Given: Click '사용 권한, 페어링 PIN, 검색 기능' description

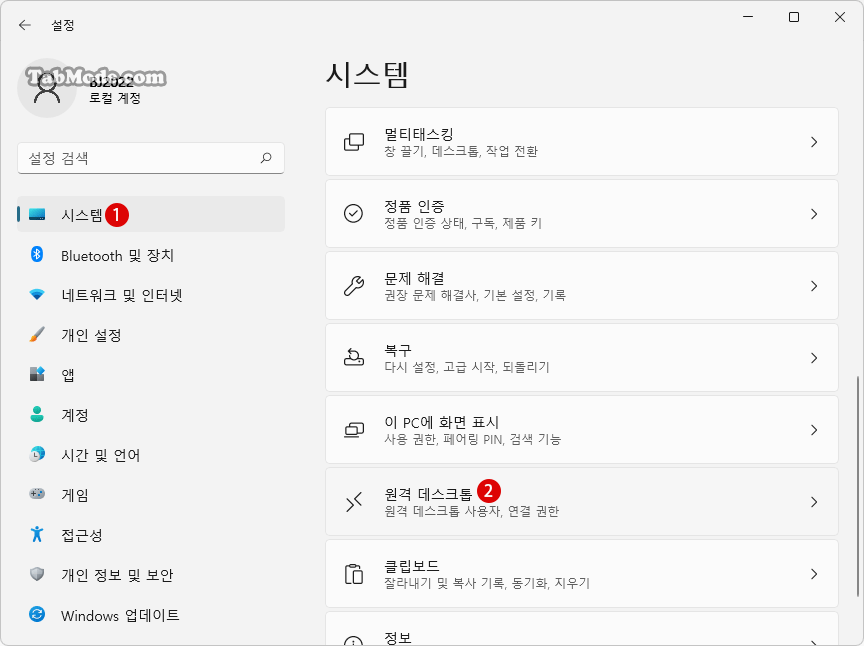Looking at the screenshot, I should [x=472, y=439].
